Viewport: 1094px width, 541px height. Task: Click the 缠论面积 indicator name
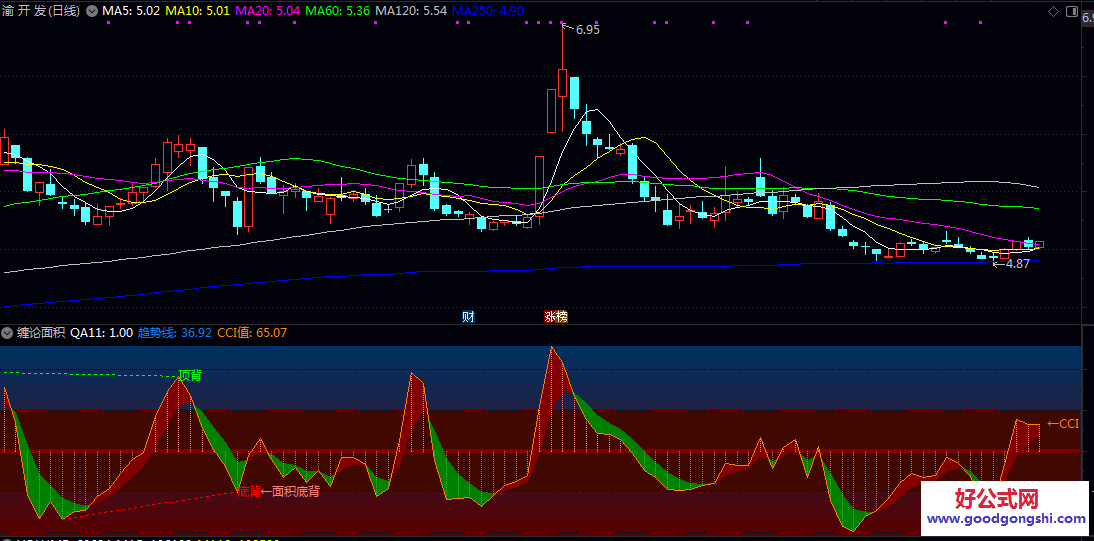click(41, 333)
